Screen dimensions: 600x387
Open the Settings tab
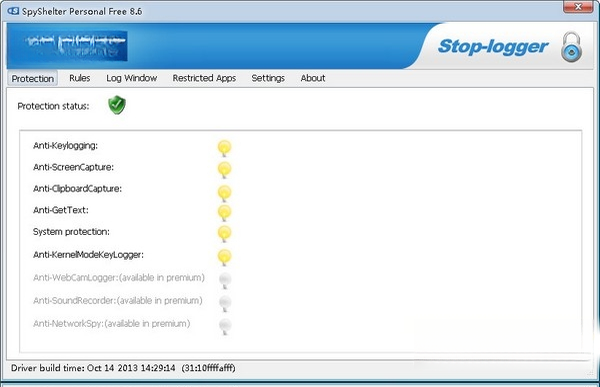pos(268,78)
